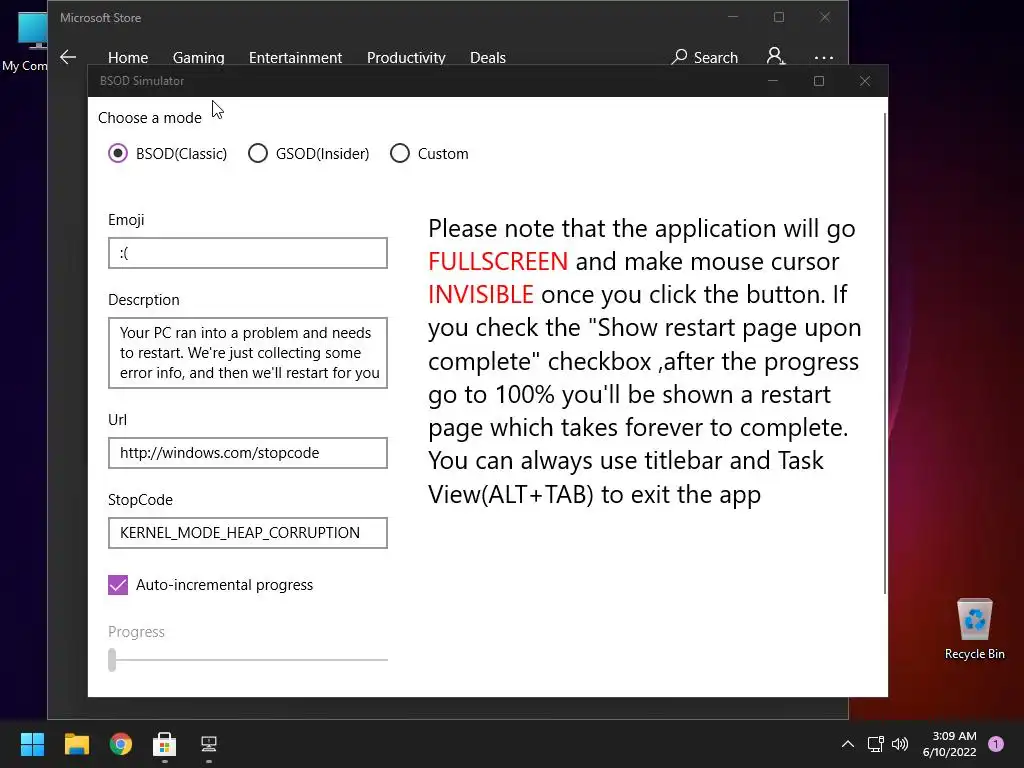Open Productivity tab in Microsoft Store
Screen dimensions: 1024x768
point(406,57)
